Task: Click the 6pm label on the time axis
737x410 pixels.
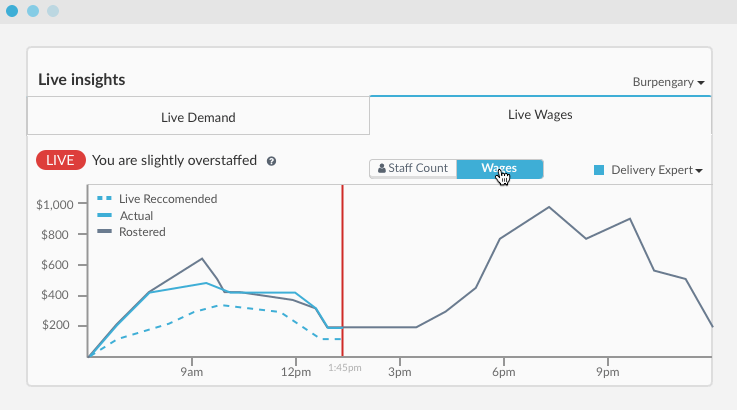Action: (x=503, y=372)
